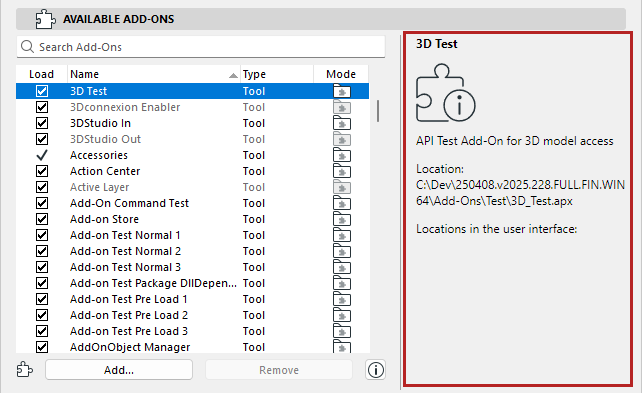This screenshot has width=642, height=393.
Task: Select the Add-on Test Normal 2 name
Action: point(125,251)
